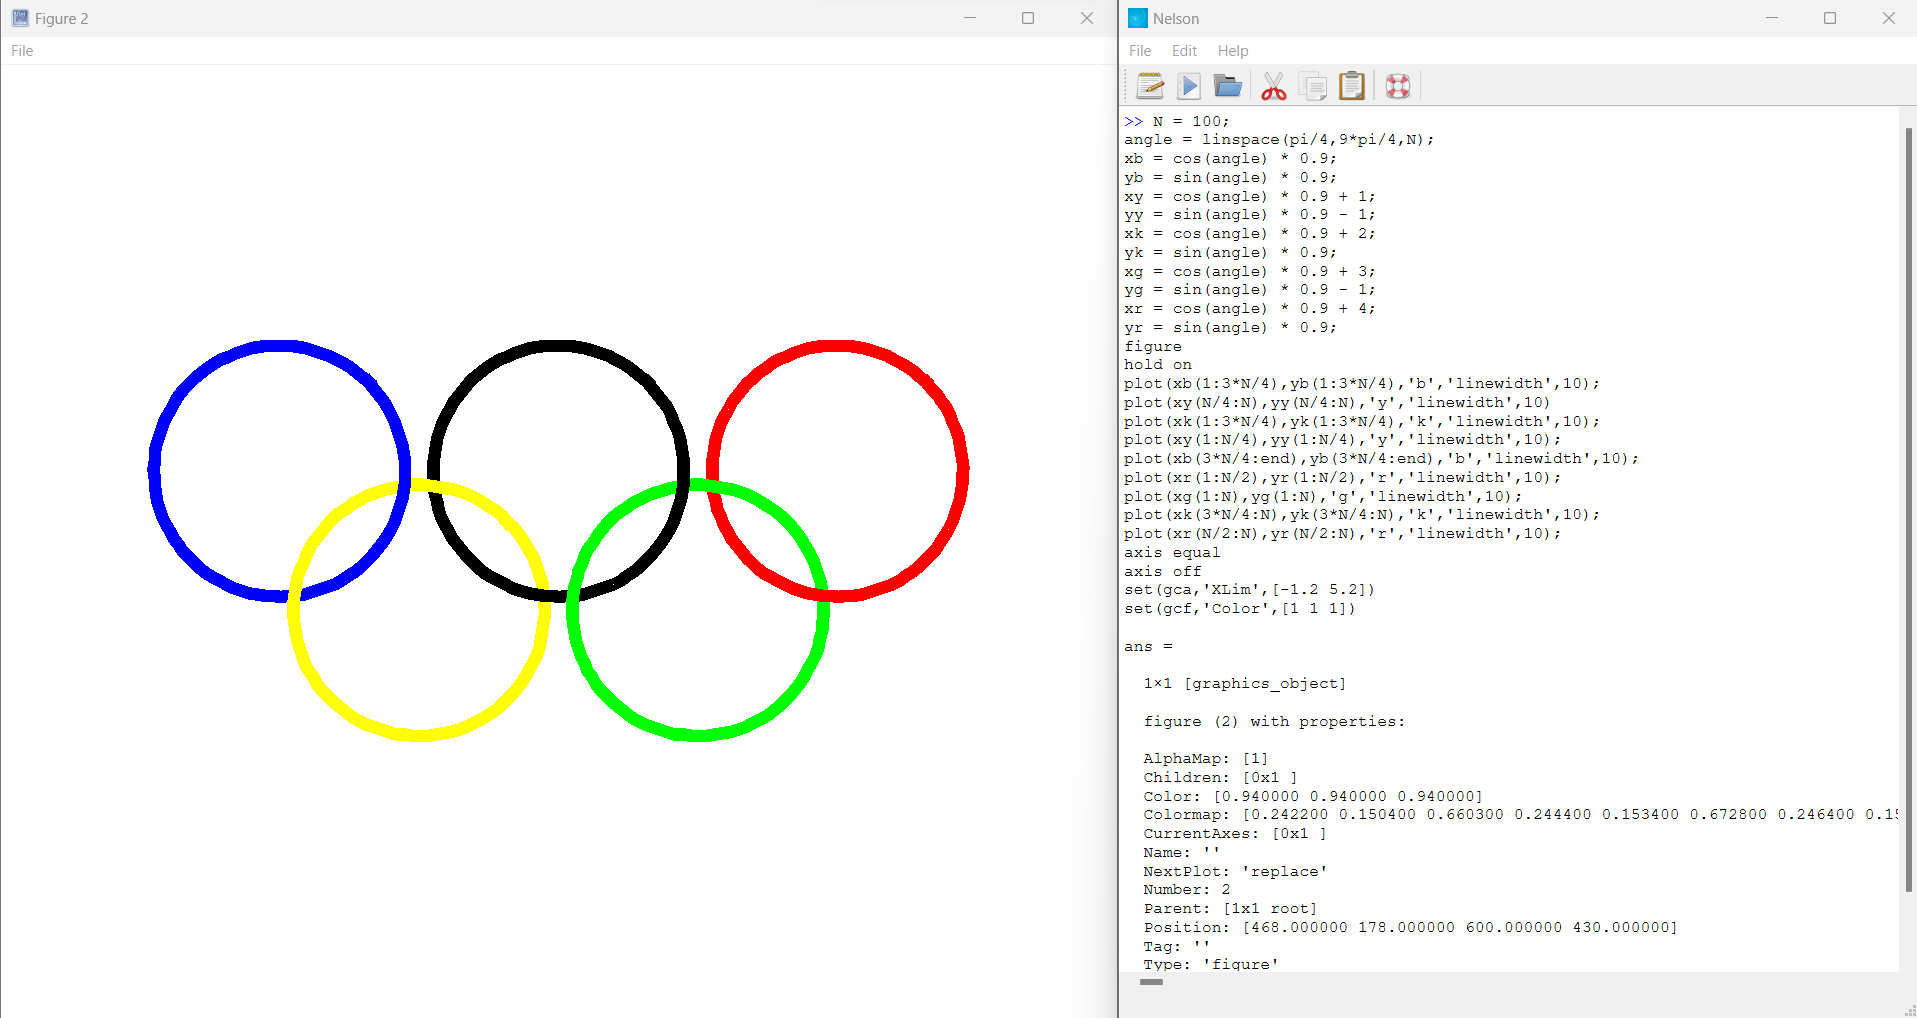Click the line 'N = 100;'

[1190, 121]
